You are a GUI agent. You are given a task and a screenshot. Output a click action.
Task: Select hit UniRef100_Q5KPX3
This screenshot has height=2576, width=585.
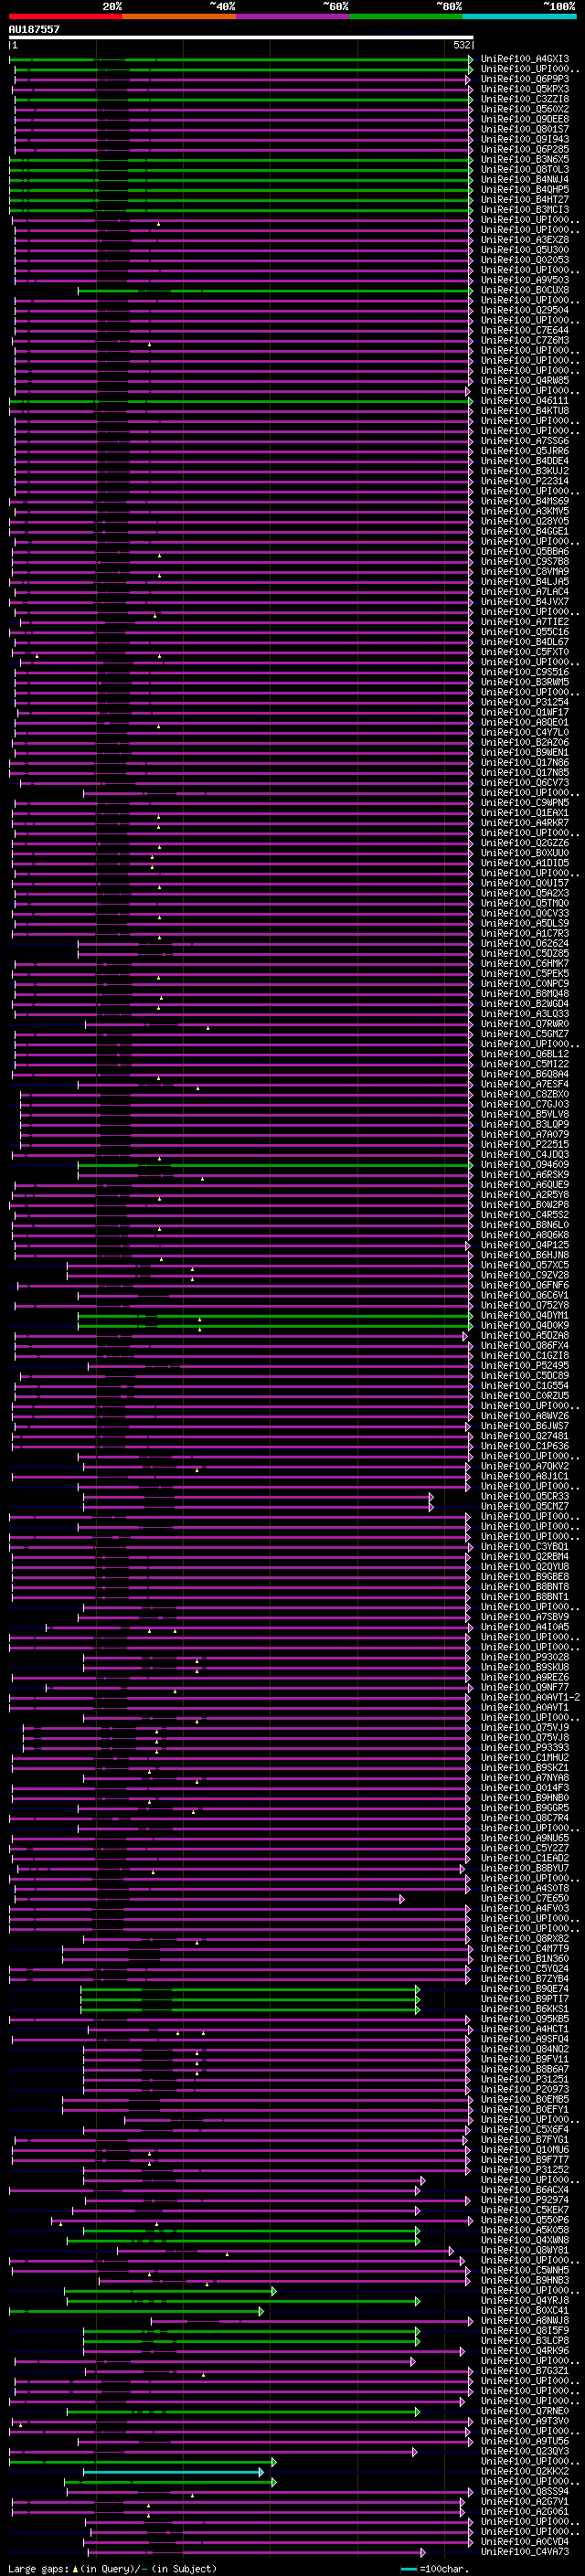(x=525, y=89)
